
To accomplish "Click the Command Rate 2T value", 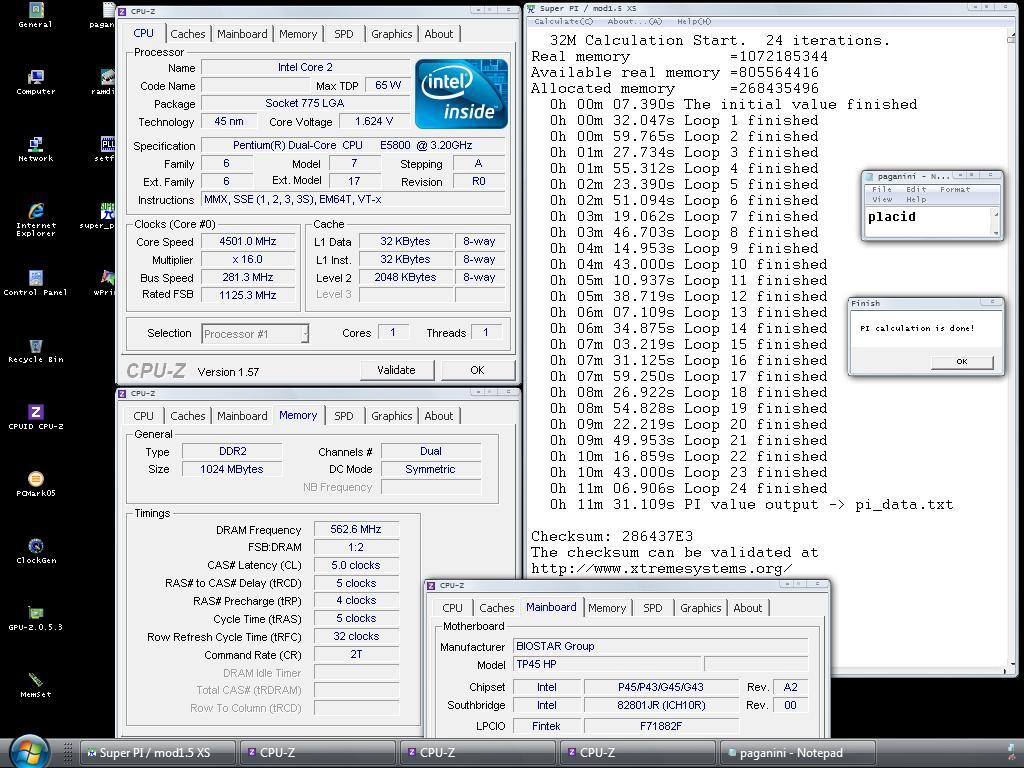I will (x=356, y=654).
